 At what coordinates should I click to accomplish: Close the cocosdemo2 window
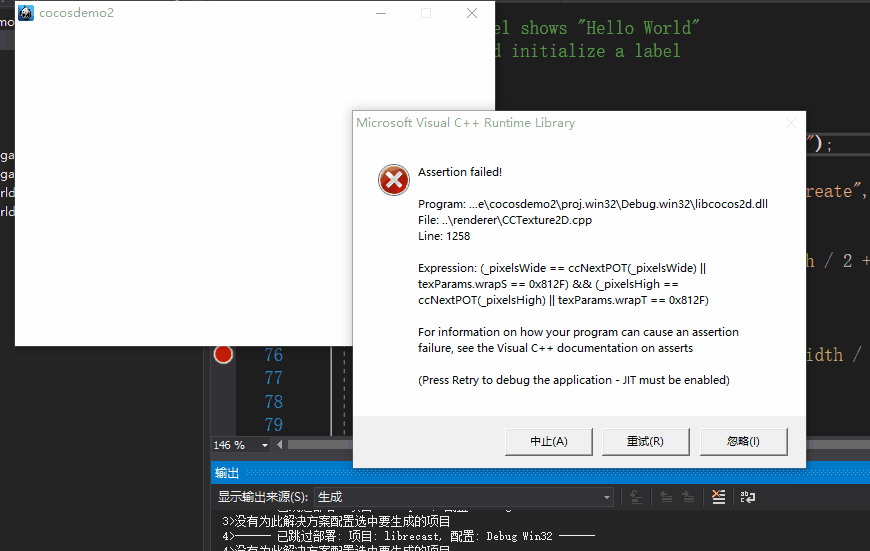pos(472,13)
